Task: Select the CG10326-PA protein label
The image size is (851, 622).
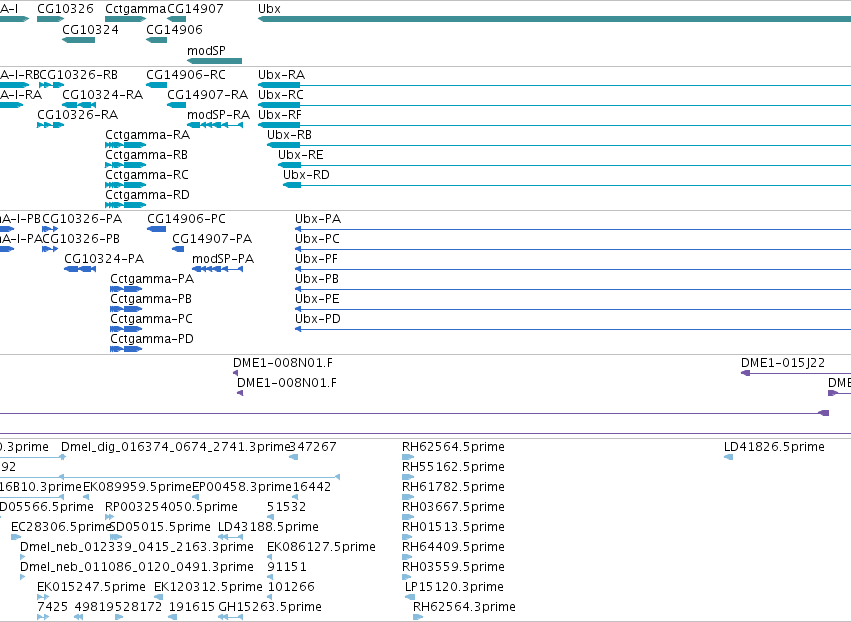Action: click(x=82, y=219)
